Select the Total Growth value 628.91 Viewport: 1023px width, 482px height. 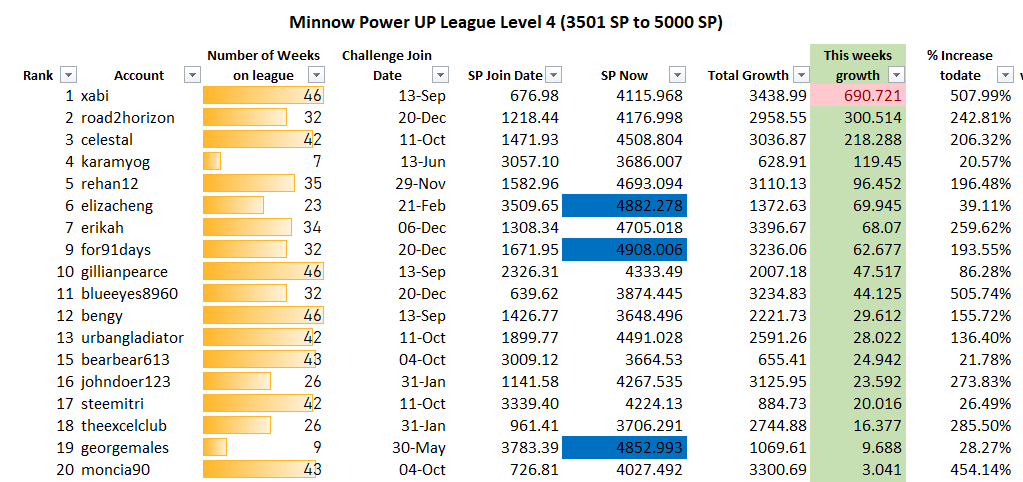coord(783,162)
